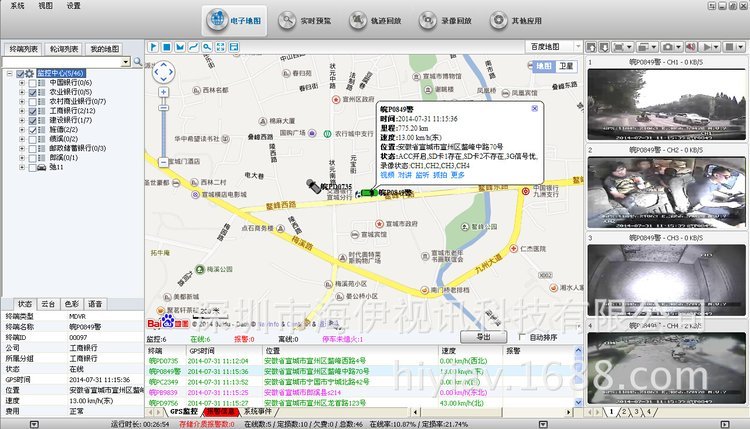This screenshot has width=750, height=429.
Task: Click the search magnifier beside terminal filter box
Action: pos(137,62)
